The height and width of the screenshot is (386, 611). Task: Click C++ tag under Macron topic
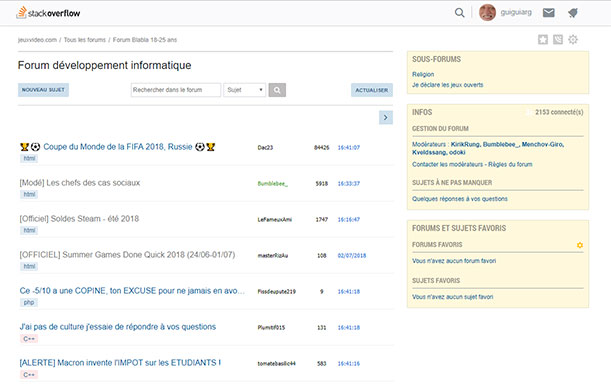tap(29, 375)
